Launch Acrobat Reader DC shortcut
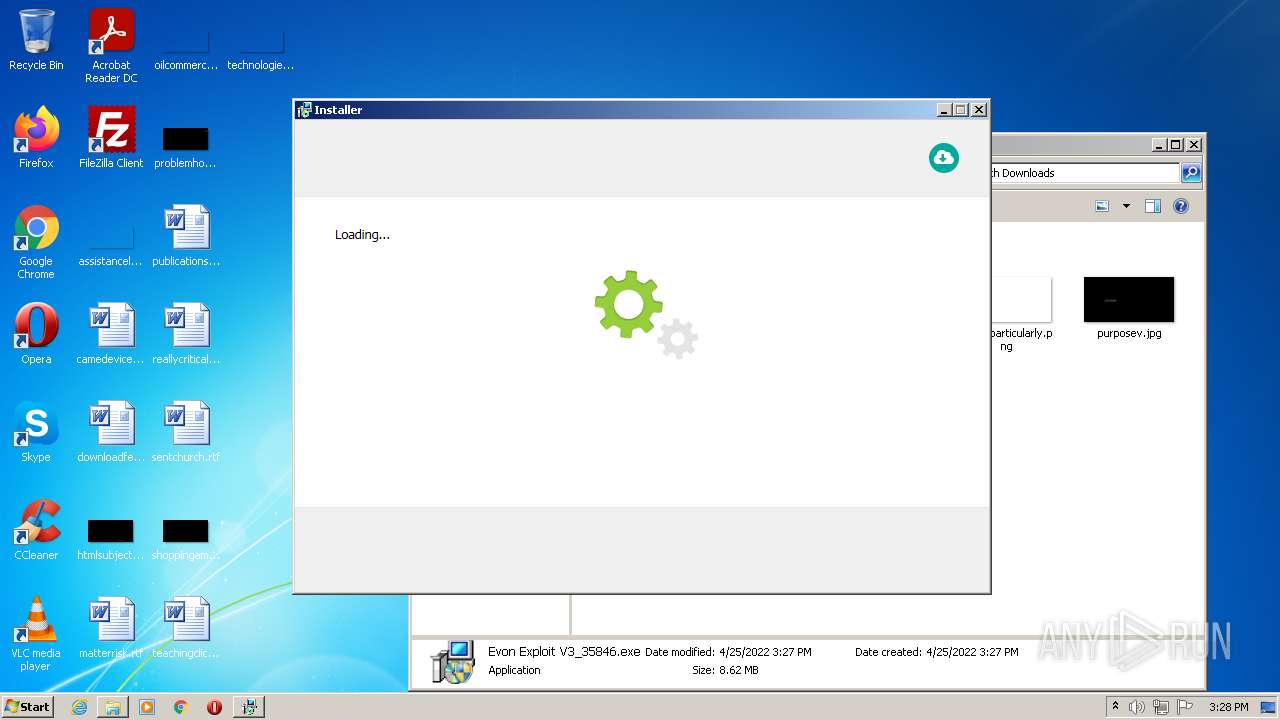The image size is (1280, 720). coord(111,46)
